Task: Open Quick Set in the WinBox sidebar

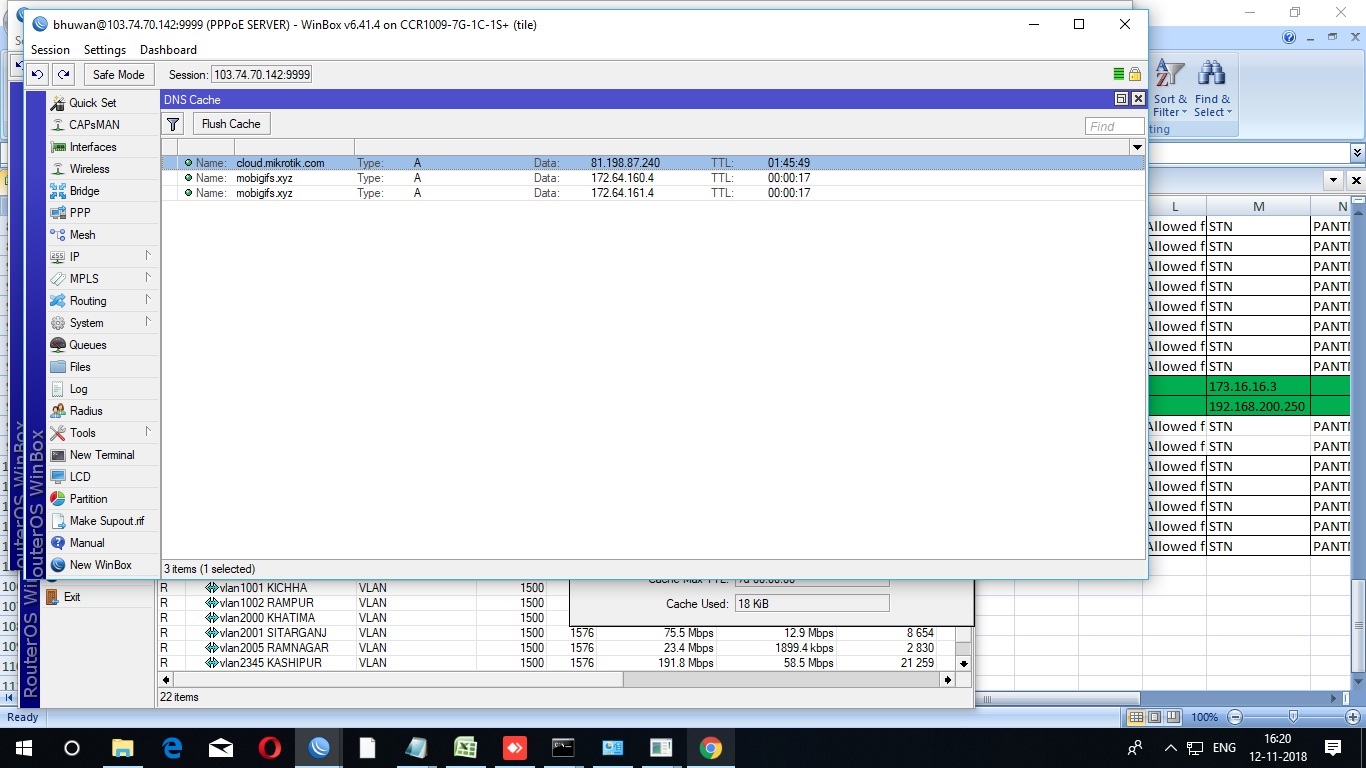Action: click(x=92, y=103)
